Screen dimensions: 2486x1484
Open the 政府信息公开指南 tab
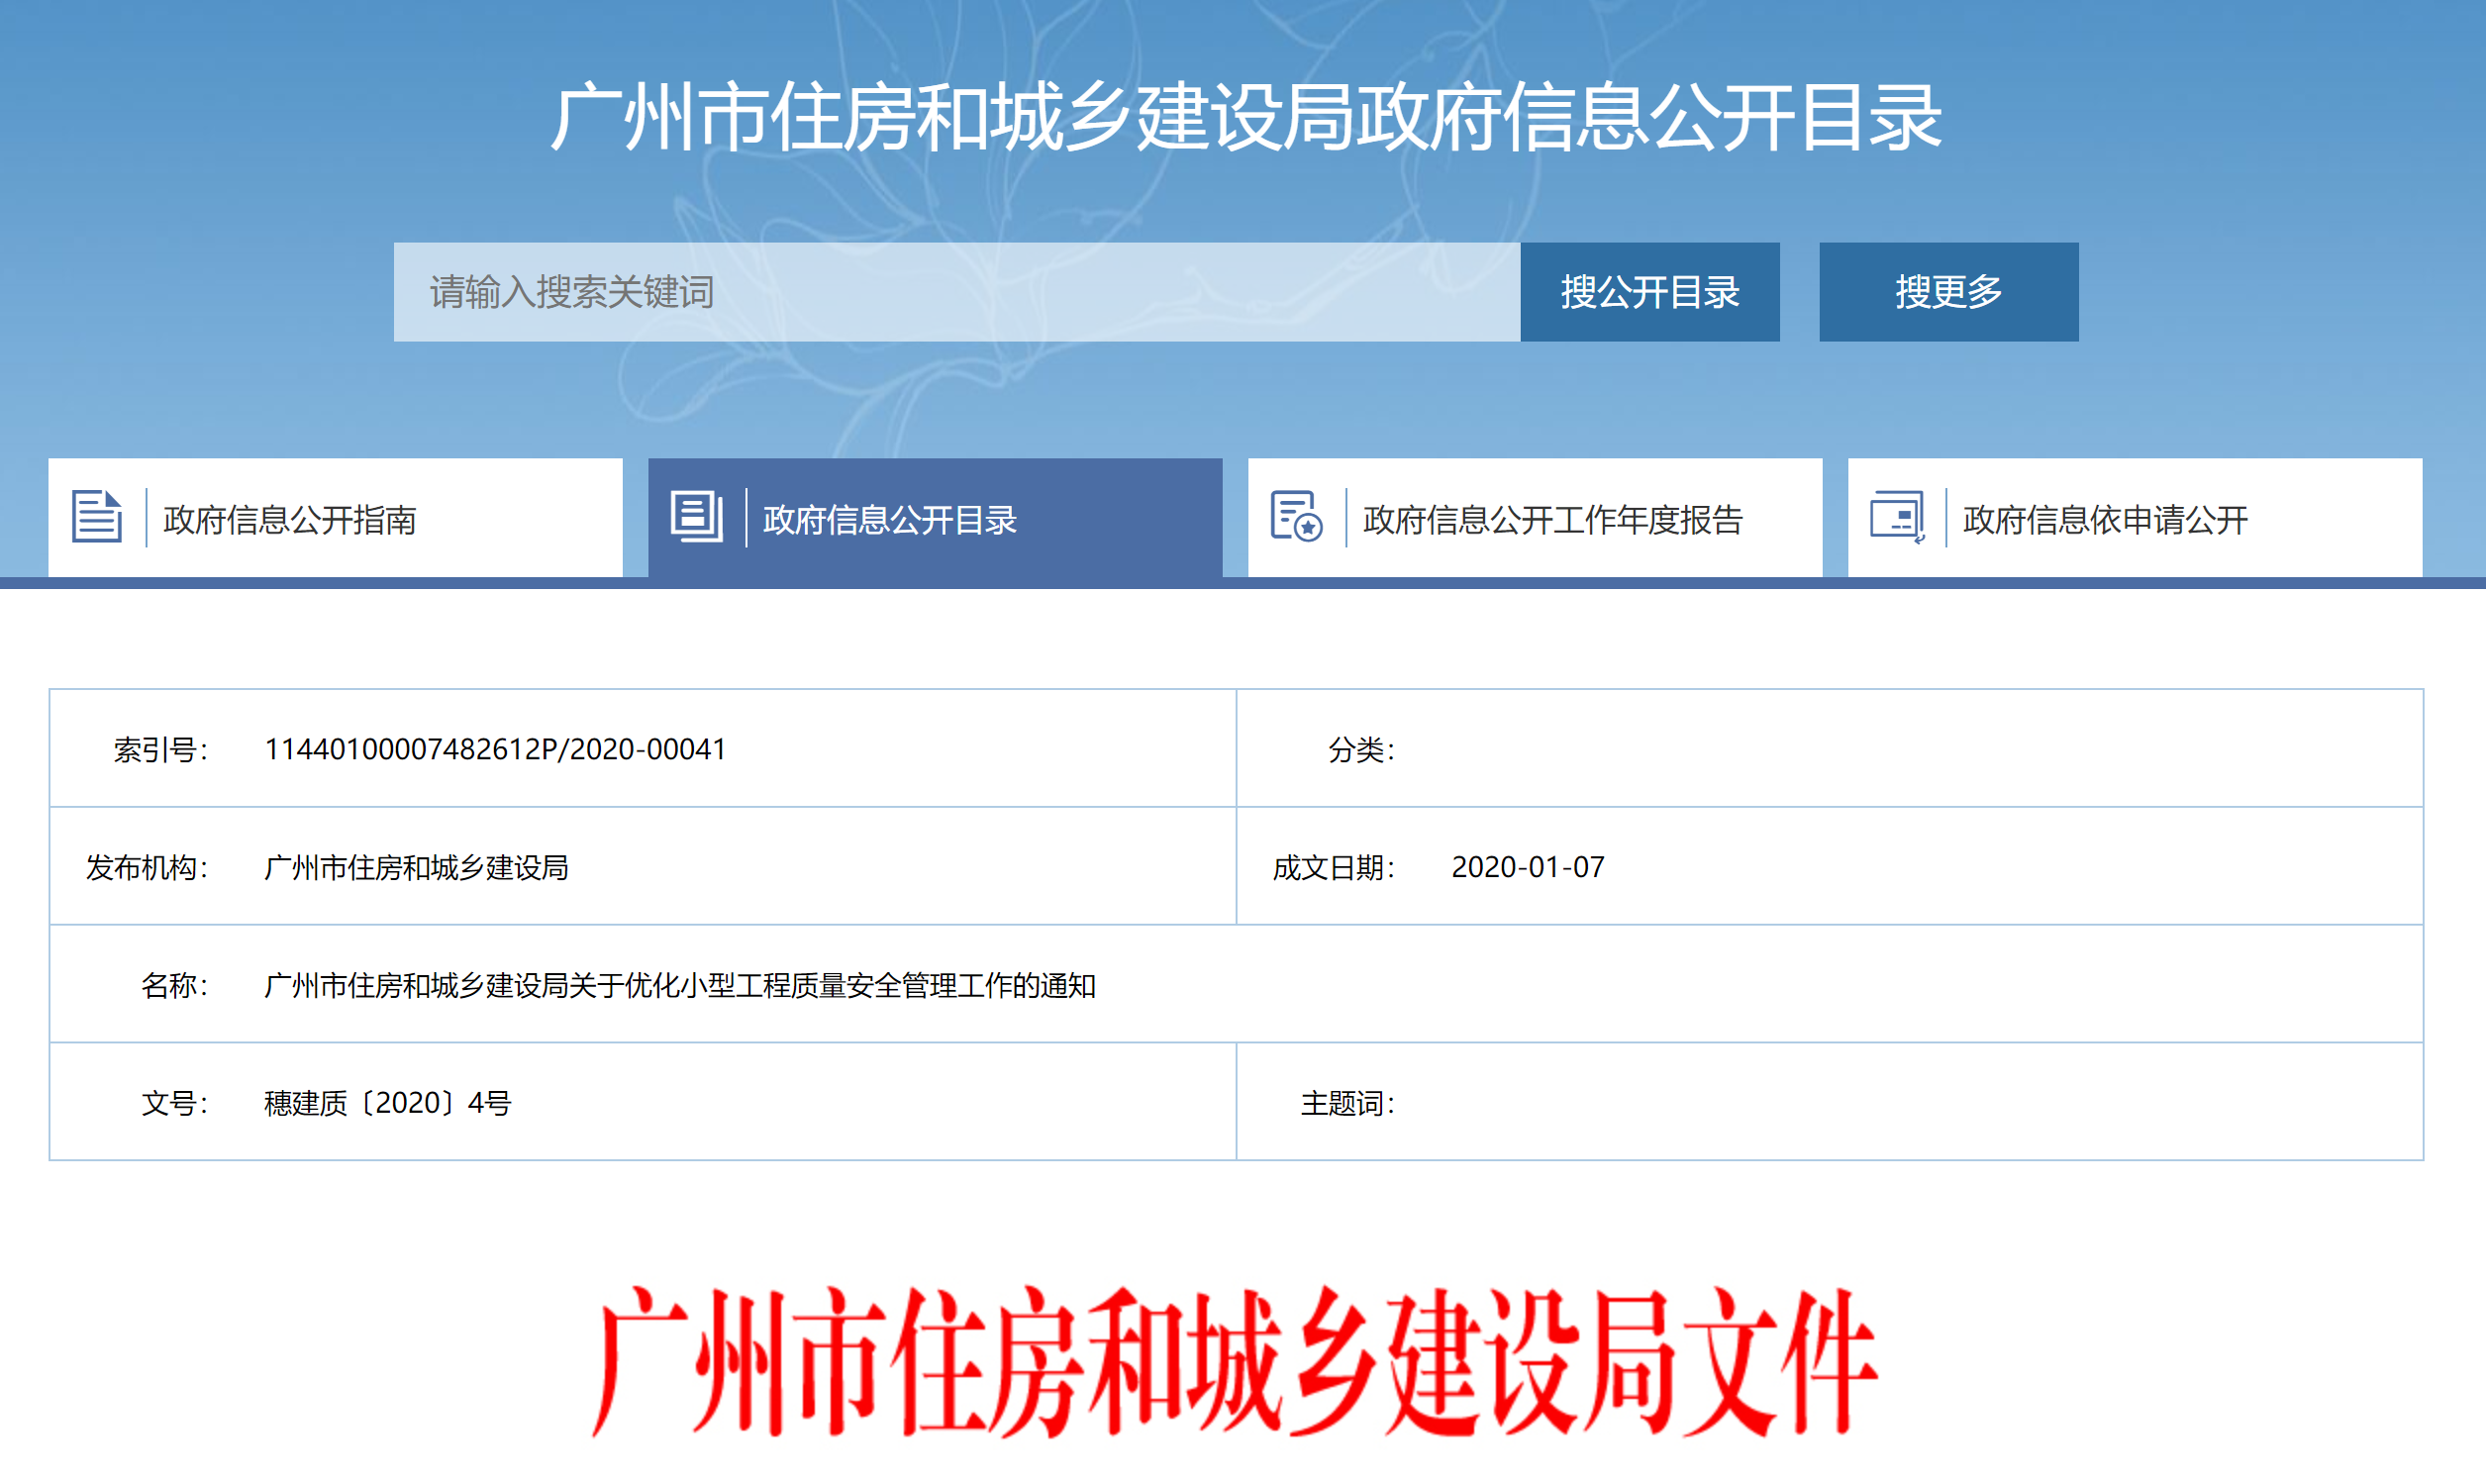click(290, 520)
